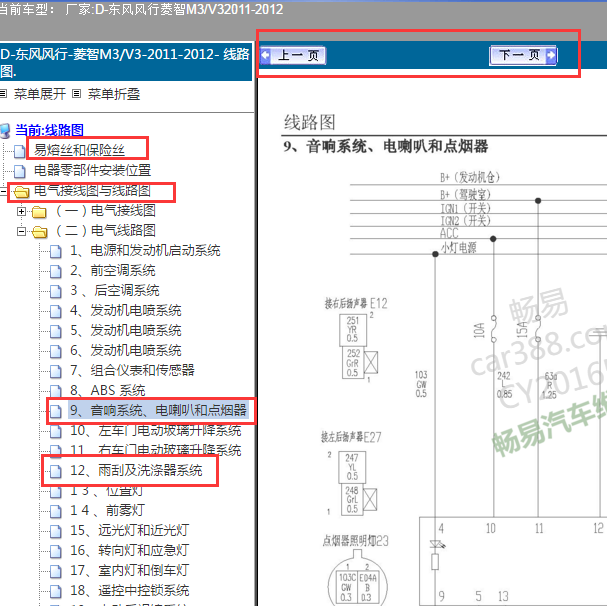Image resolution: width=607 pixels, height=606 pixels.
Task: Collapse the 电气接线图与线路图 tree node
Action: click(3, 191)
